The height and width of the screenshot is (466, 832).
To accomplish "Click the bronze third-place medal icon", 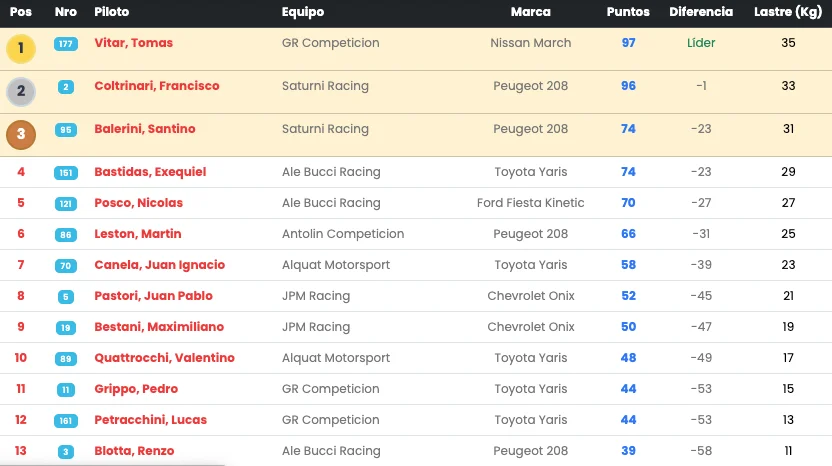I will [21, 134].
